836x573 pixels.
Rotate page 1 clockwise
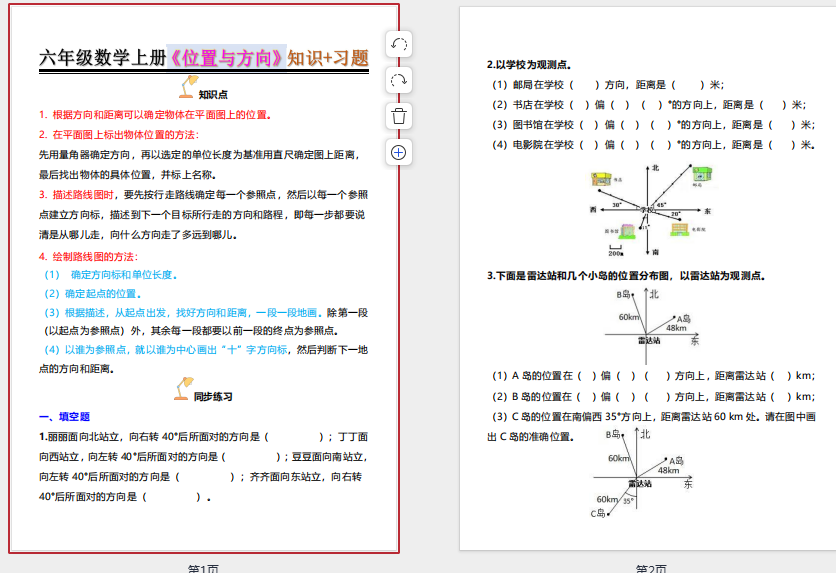(398, 80)
